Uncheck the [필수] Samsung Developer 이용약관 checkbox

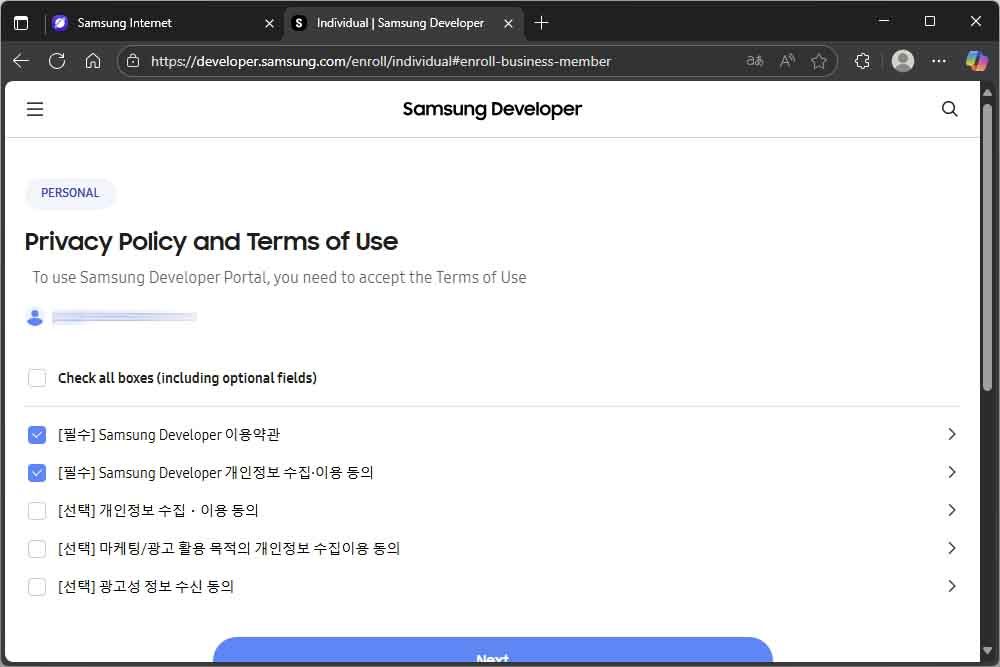pos(37,435)
